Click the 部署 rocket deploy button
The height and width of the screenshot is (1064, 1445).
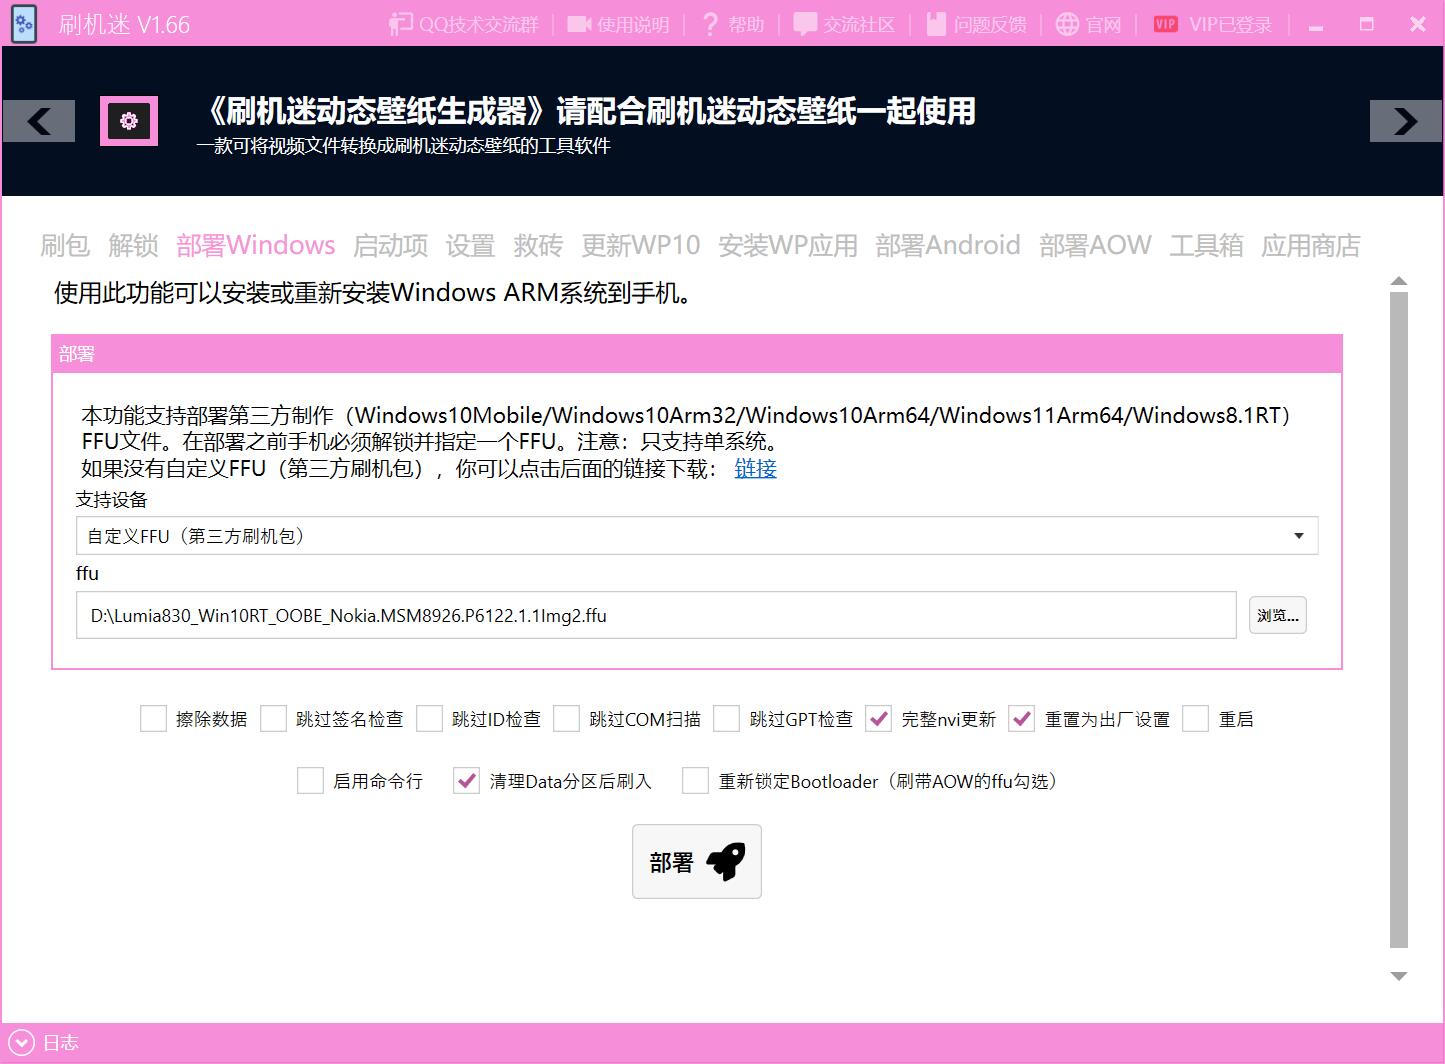tap(697, 861)
